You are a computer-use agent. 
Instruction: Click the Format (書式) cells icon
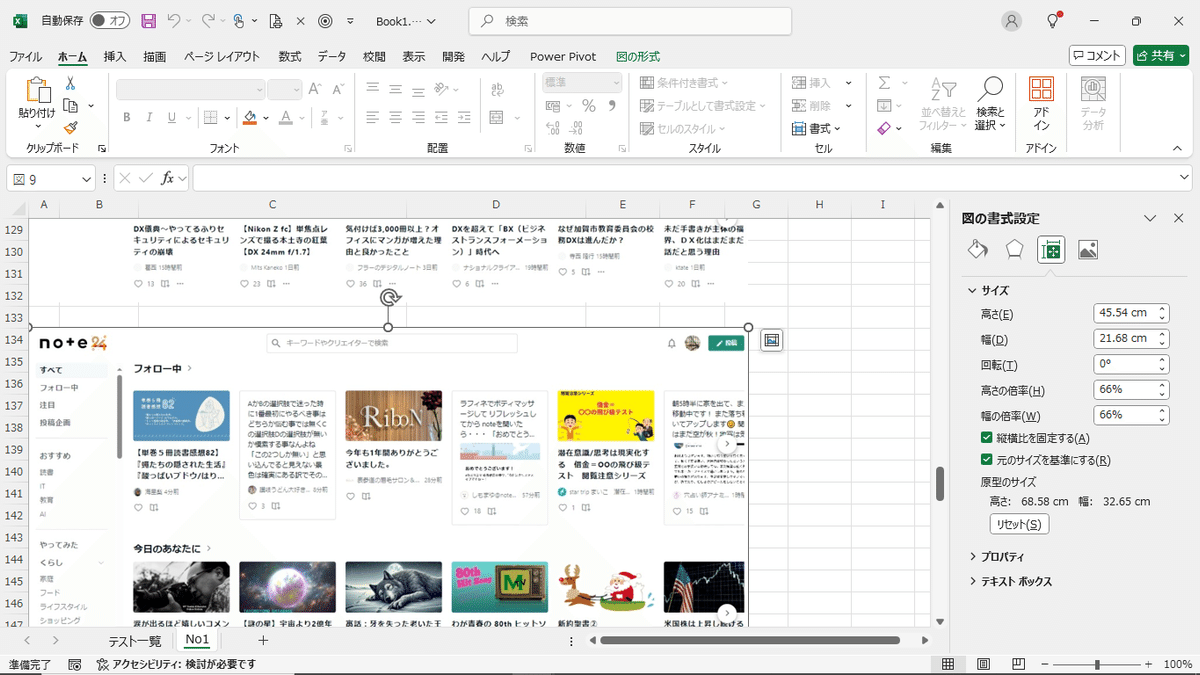800,129
